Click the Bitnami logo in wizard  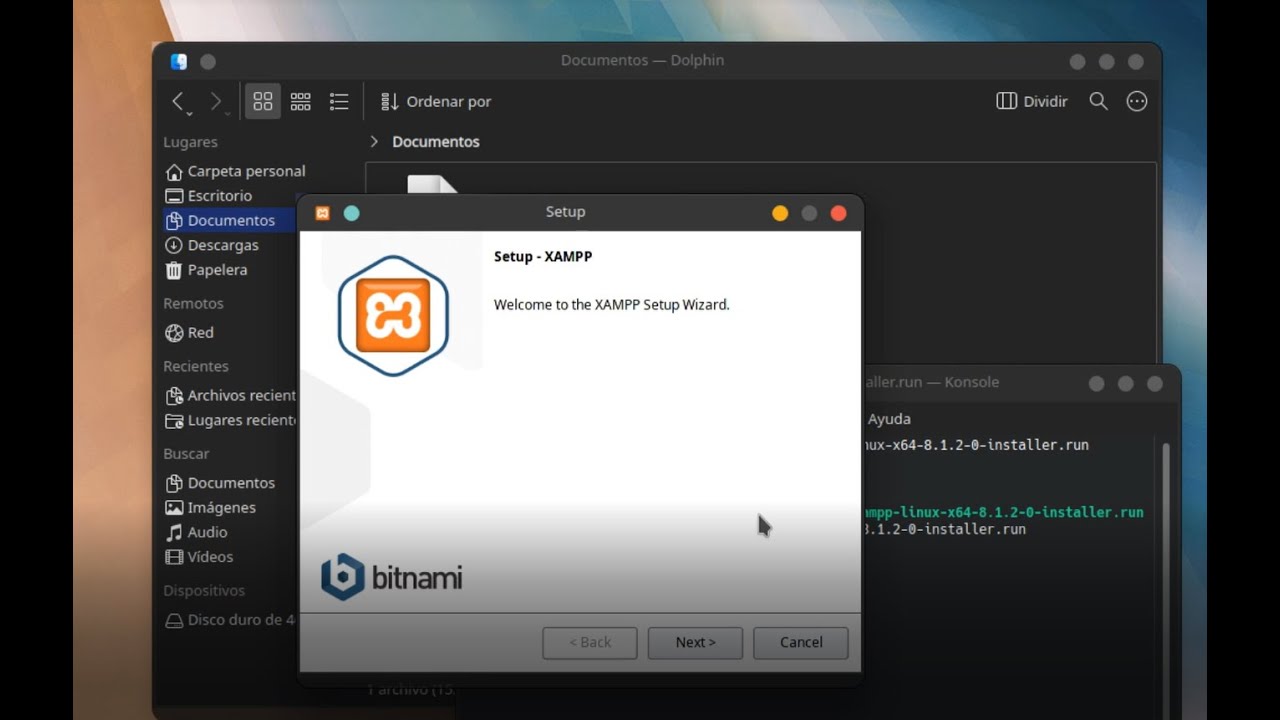[x=391, y=577]
